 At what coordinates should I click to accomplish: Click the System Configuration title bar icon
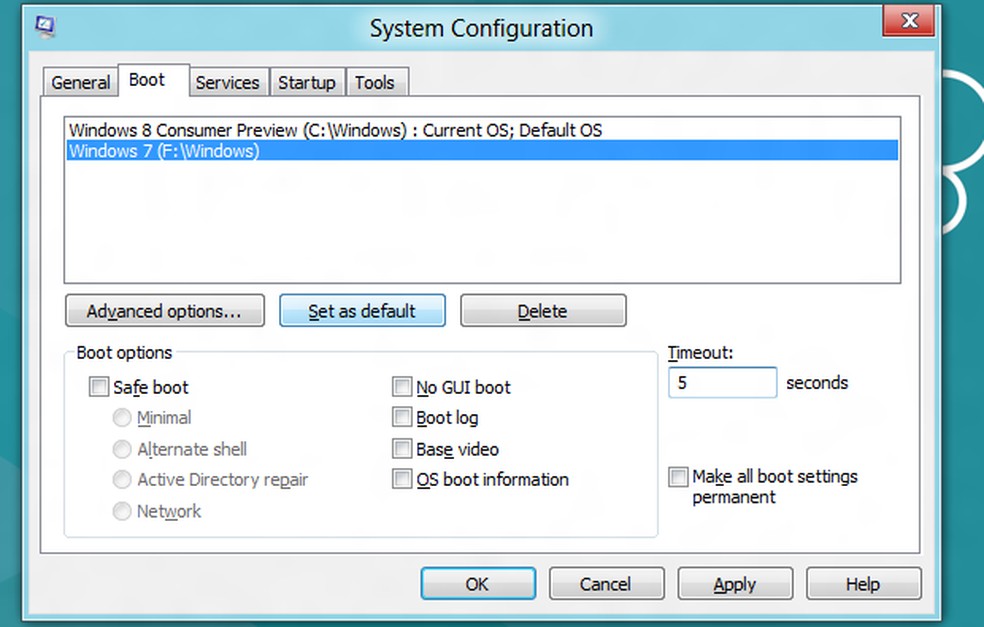[x=45, y=27]
